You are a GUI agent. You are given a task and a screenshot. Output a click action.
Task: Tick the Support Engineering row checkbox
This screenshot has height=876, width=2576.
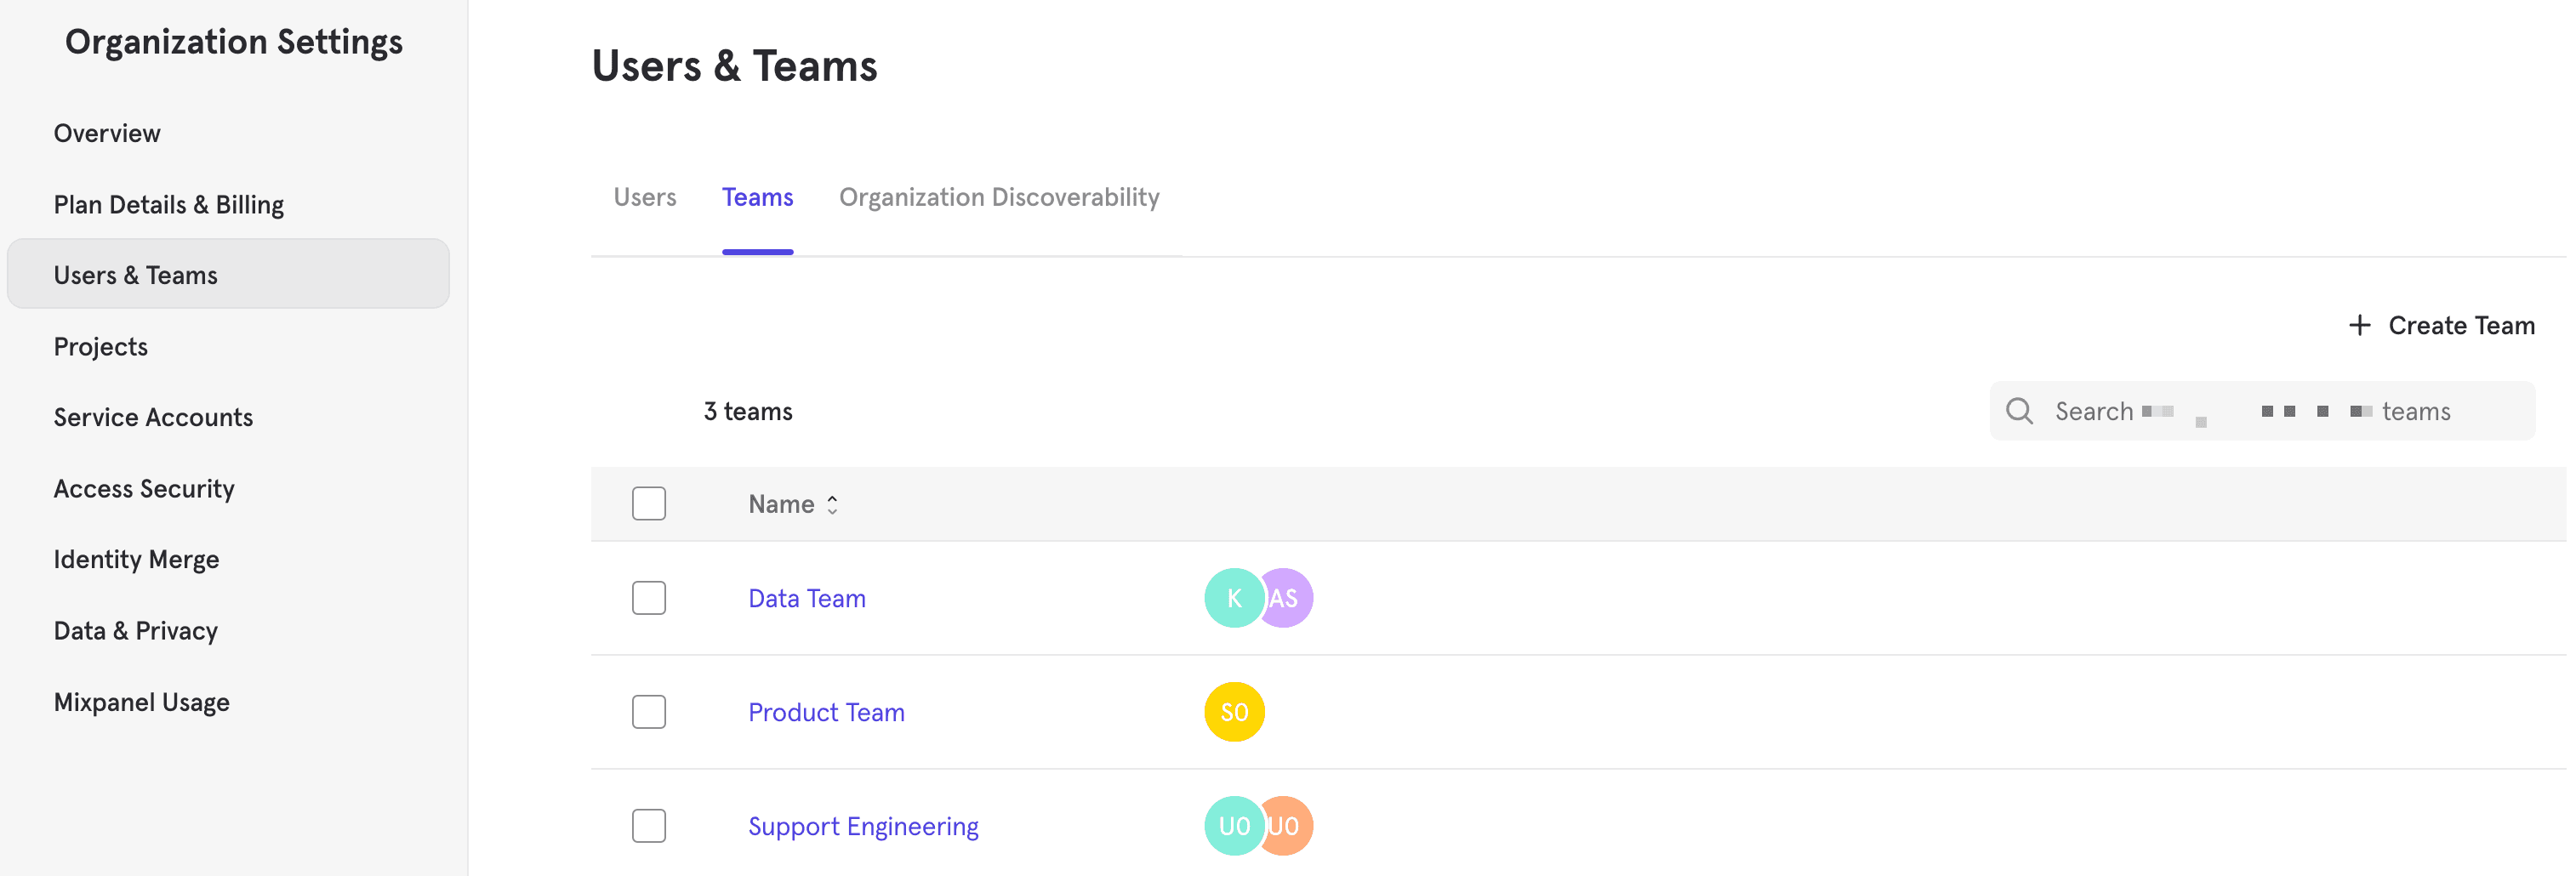pyautogui.click(x=649, y=826)
